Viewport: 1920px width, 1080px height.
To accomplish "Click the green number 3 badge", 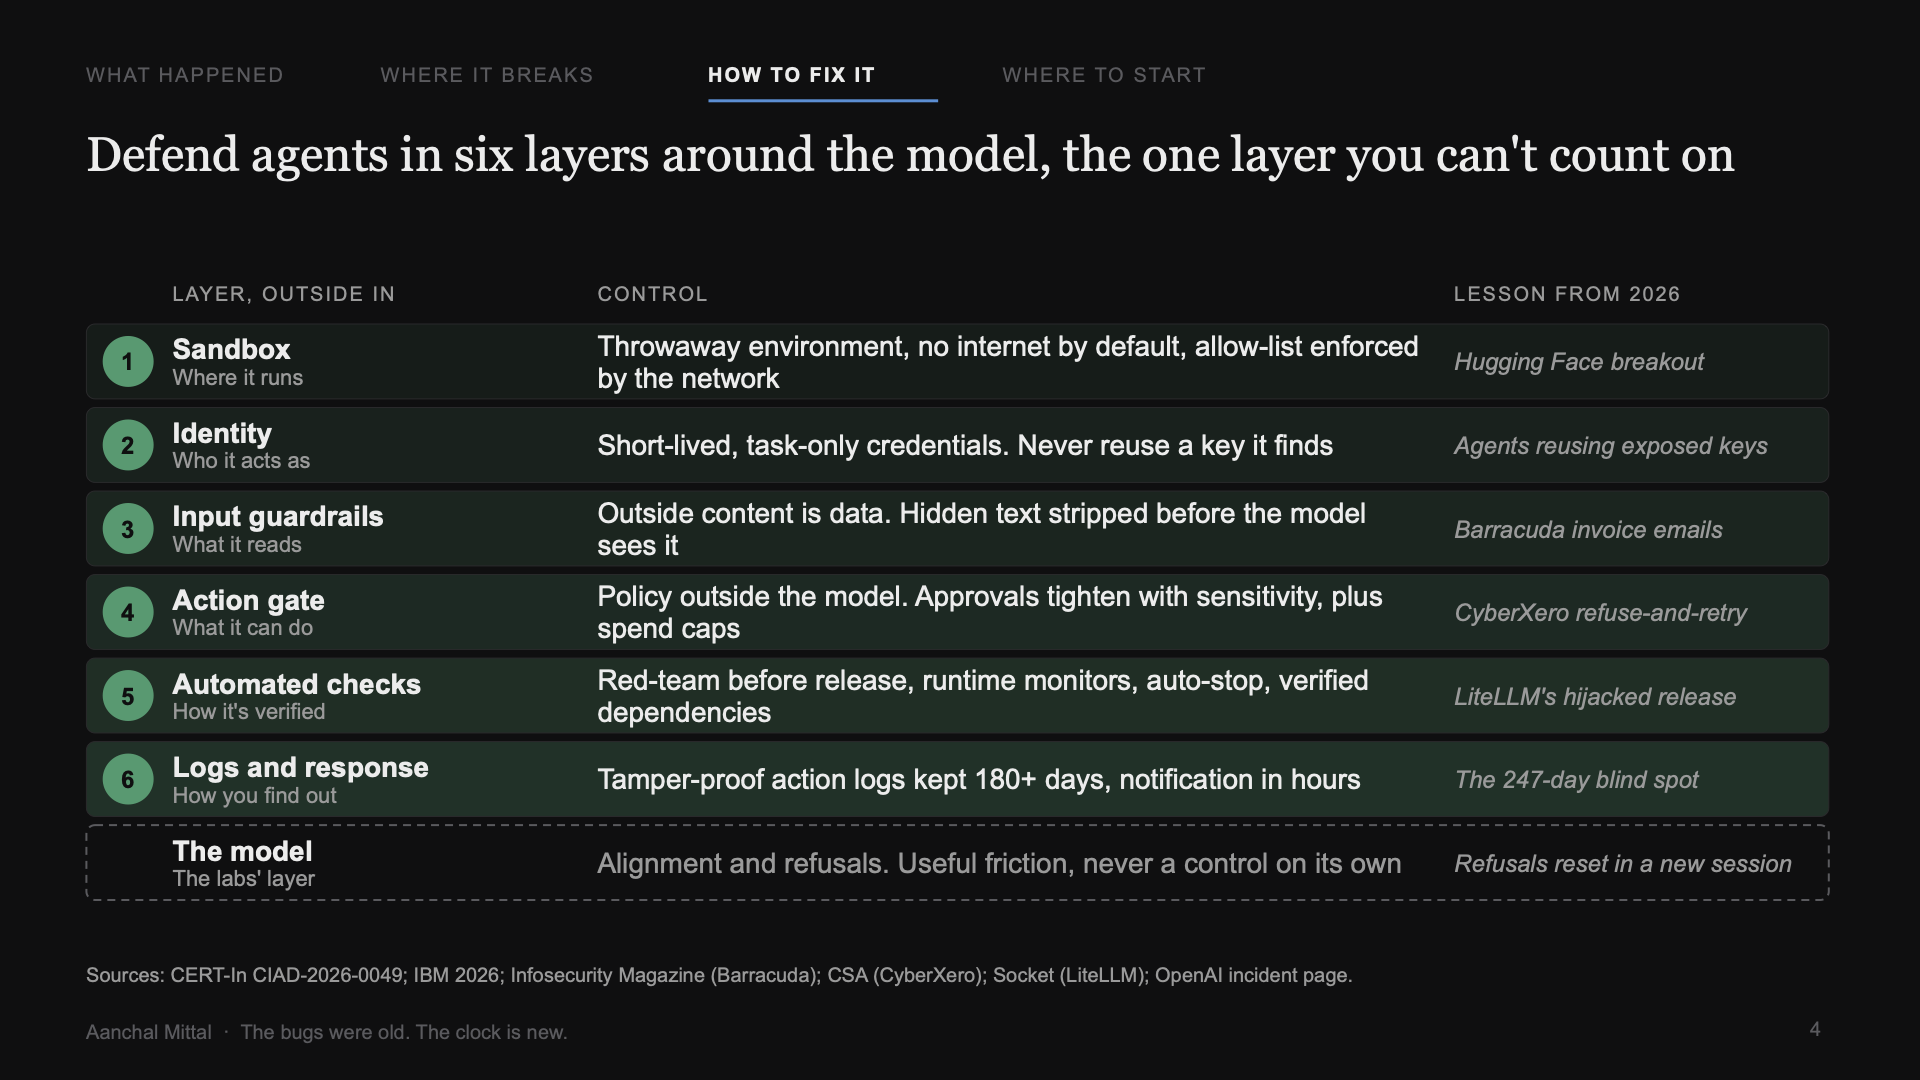I will [128, 529].
